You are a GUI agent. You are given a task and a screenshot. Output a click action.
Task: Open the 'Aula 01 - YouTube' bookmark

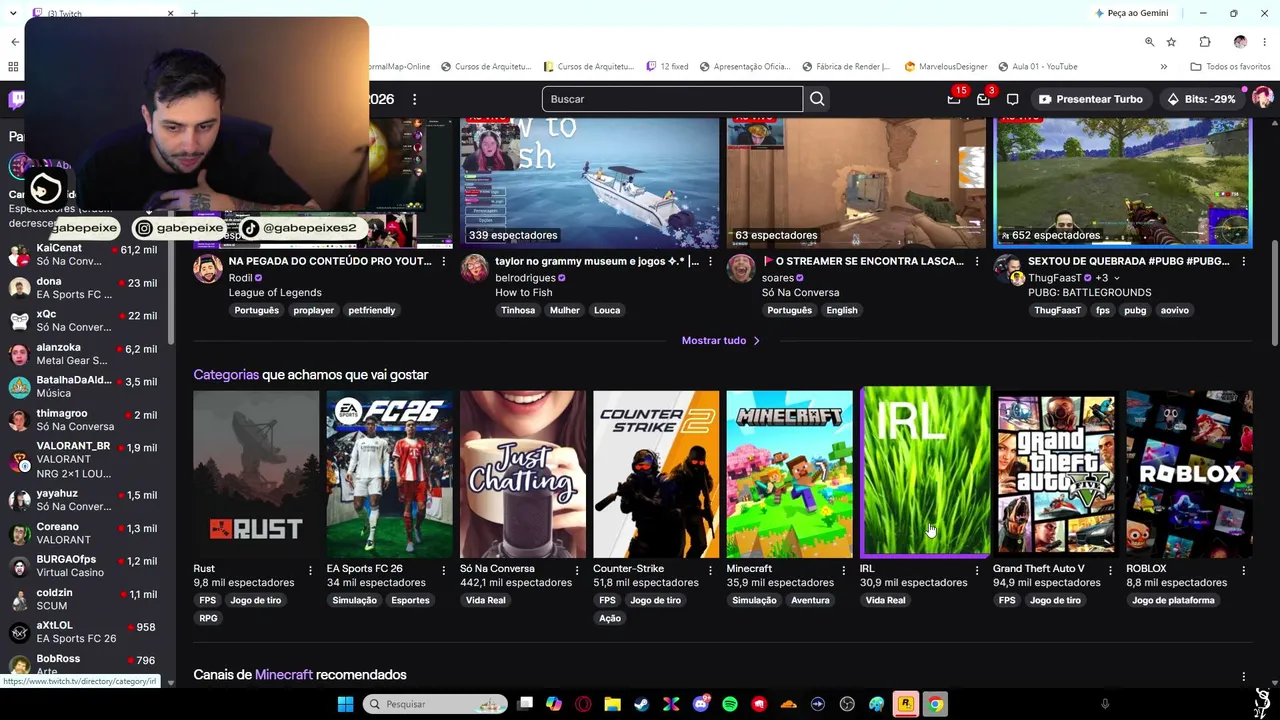tap(1037, 67)
